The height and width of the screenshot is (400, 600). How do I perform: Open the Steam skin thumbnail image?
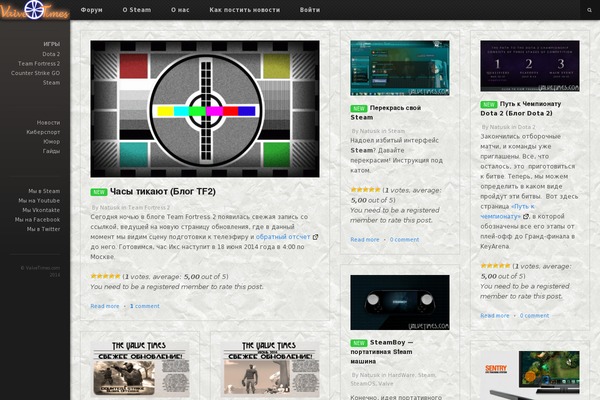coord(400,68)
